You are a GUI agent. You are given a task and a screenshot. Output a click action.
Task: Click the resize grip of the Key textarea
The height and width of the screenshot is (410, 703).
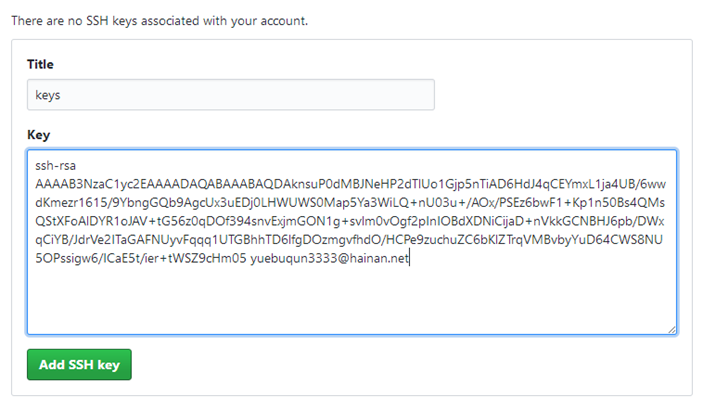pos(671,330)
